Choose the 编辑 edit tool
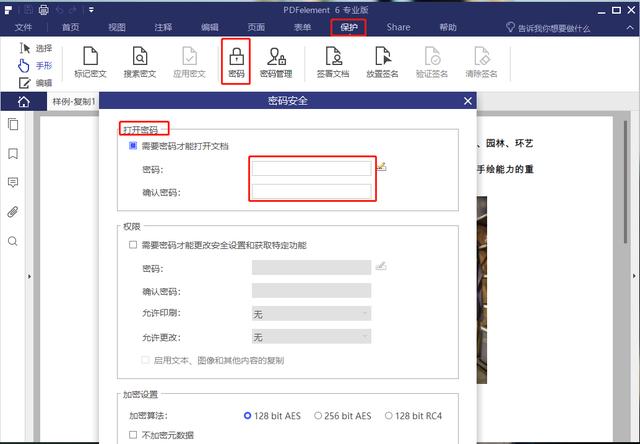Image resolution: width=640 pixels, height=444 pixels. [x=36, y=83]
